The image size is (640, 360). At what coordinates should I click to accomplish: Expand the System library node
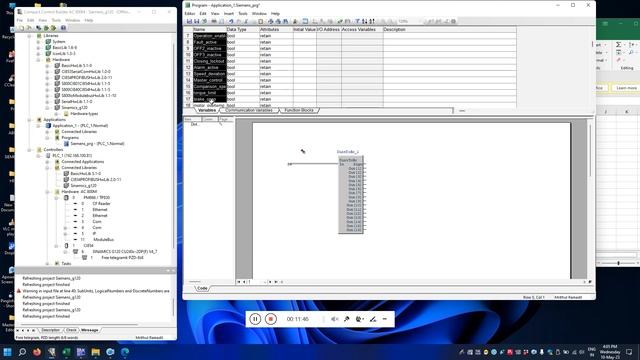coord(38,42)
